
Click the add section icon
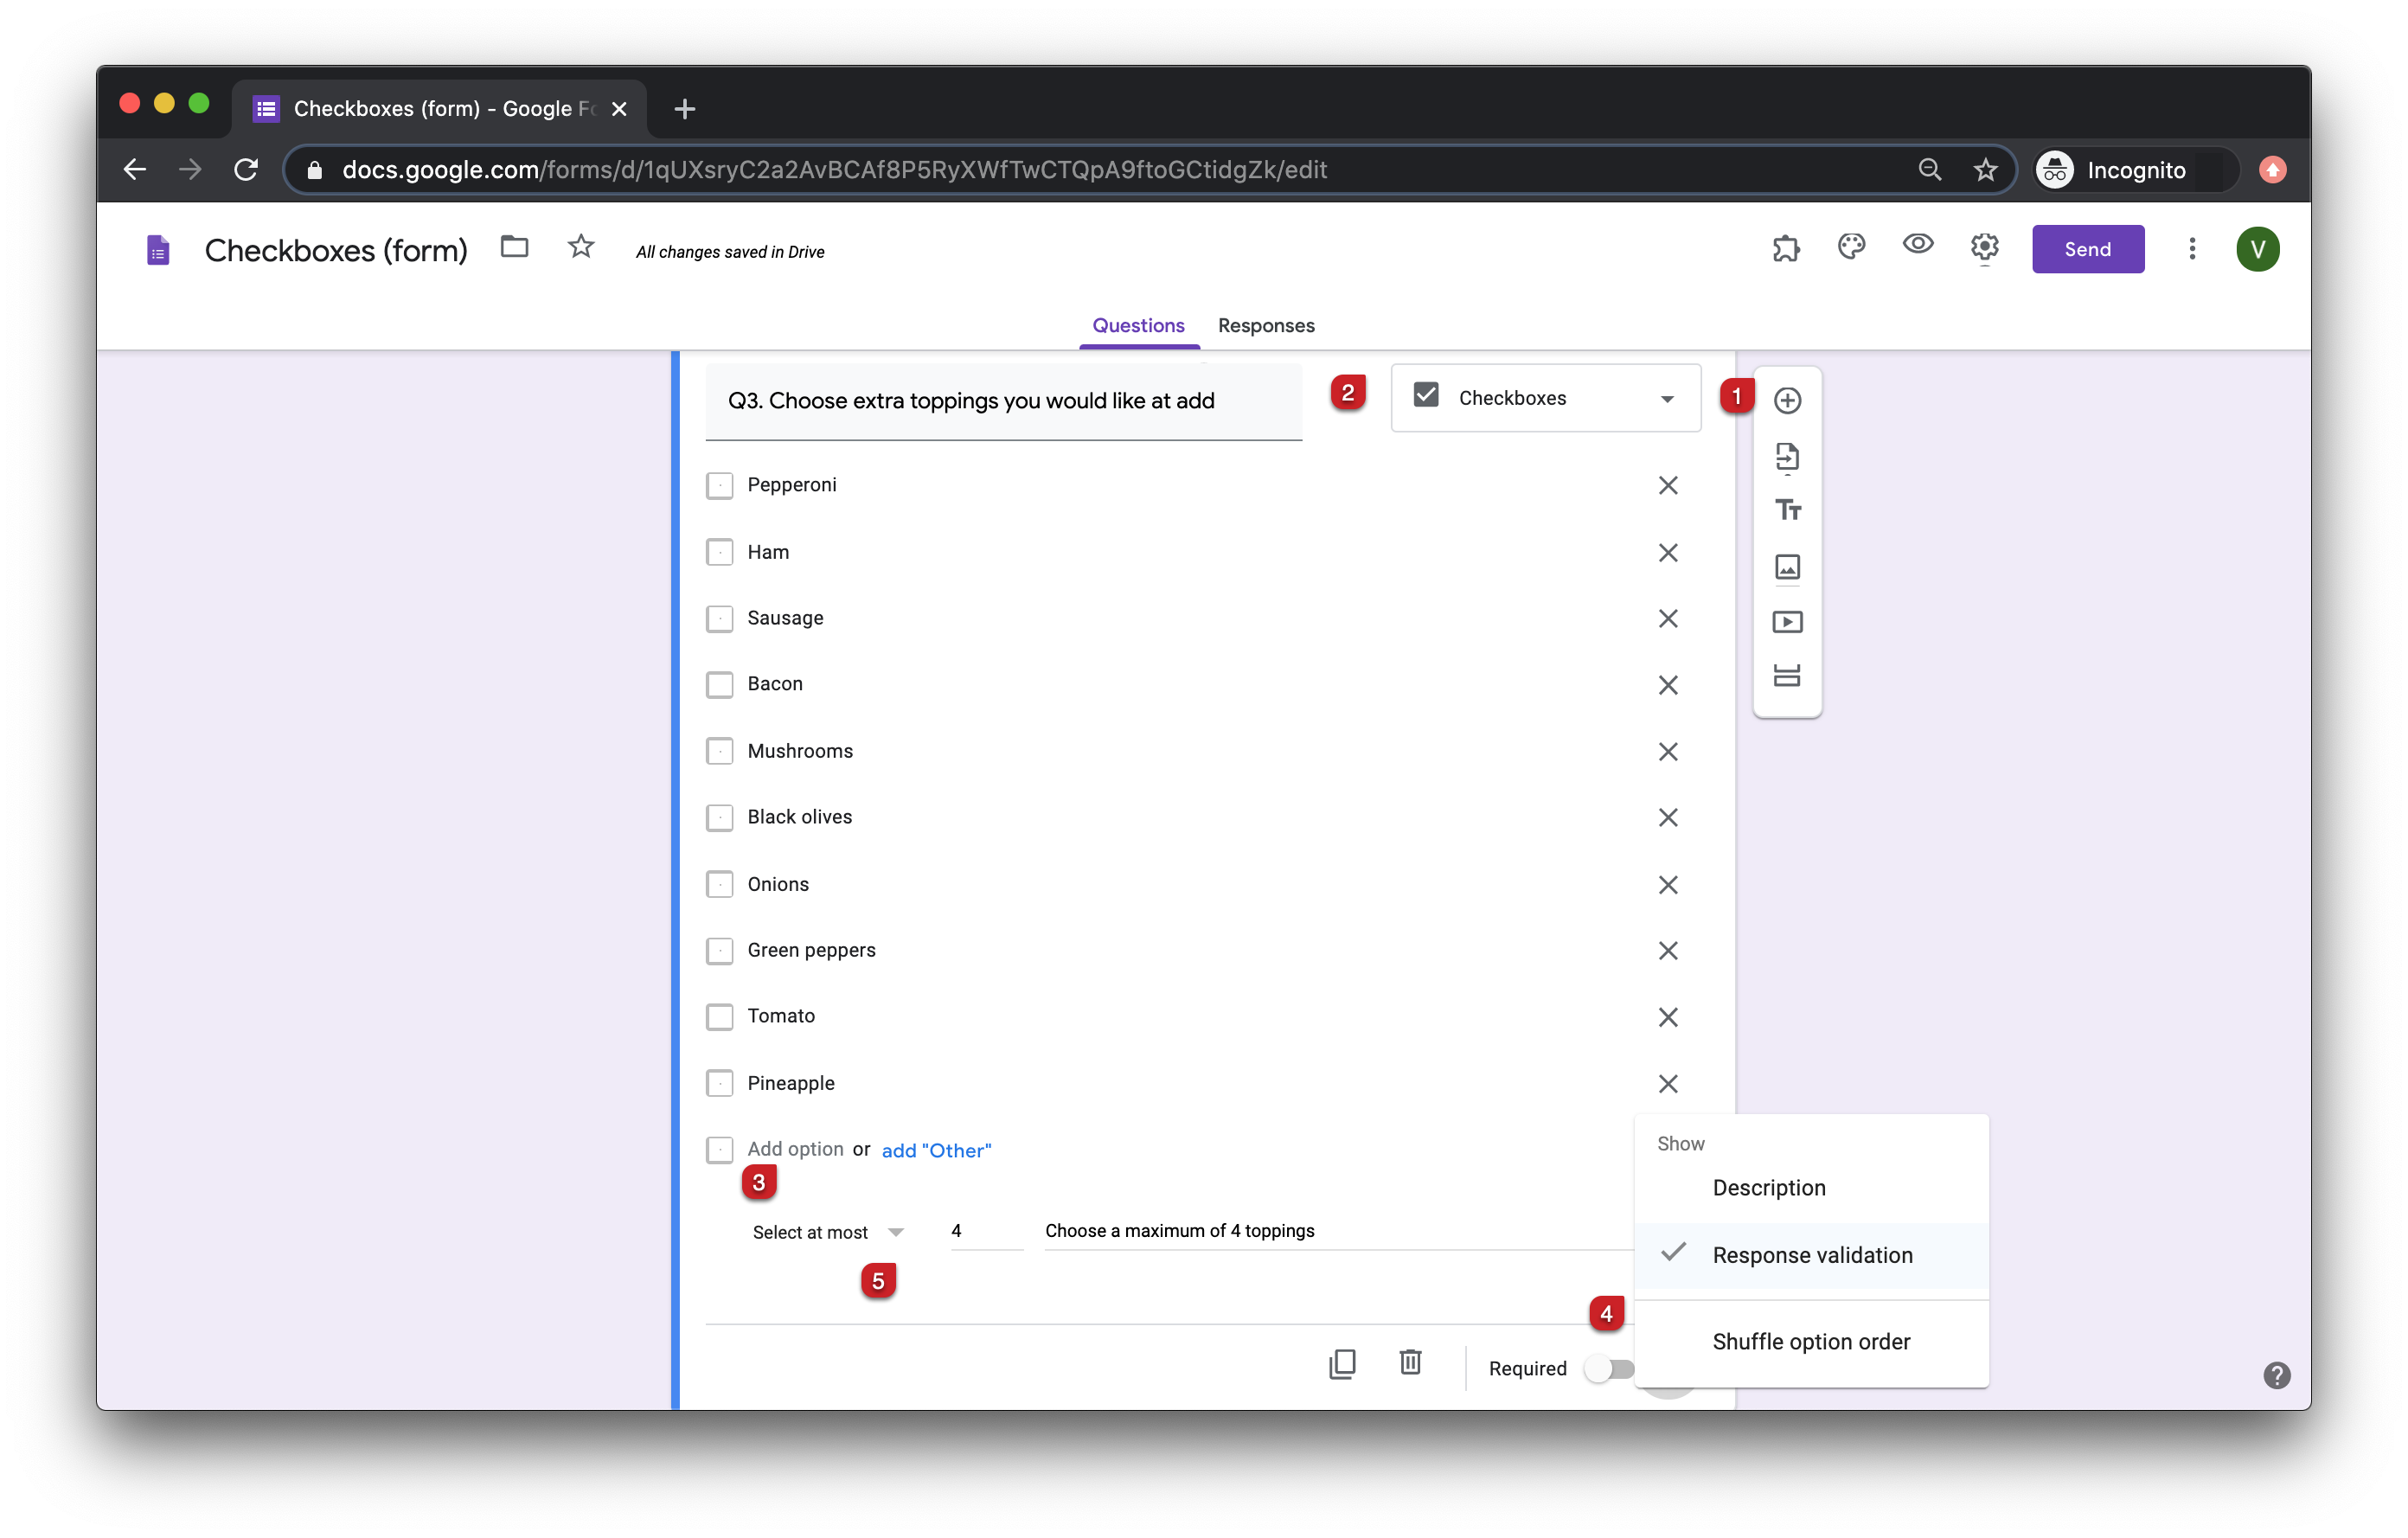tap(1787, 674)
